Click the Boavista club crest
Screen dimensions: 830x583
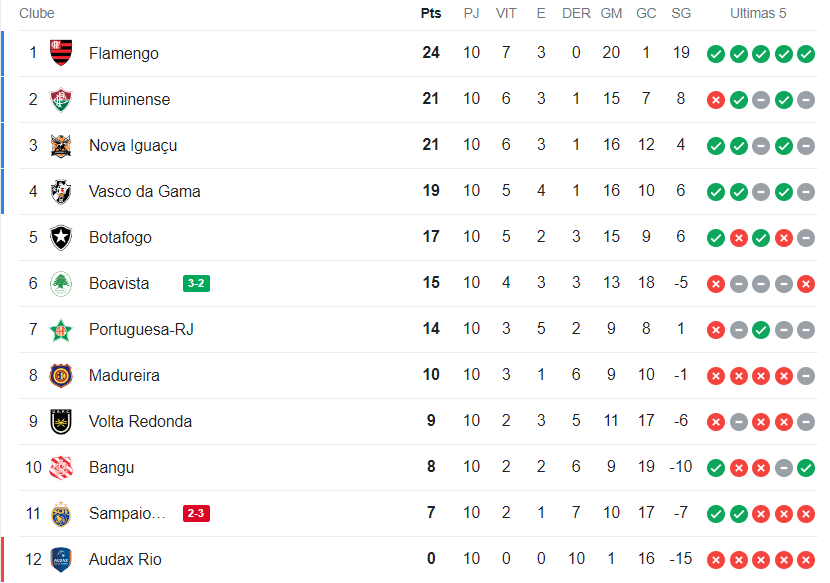[x=61, y=283]
